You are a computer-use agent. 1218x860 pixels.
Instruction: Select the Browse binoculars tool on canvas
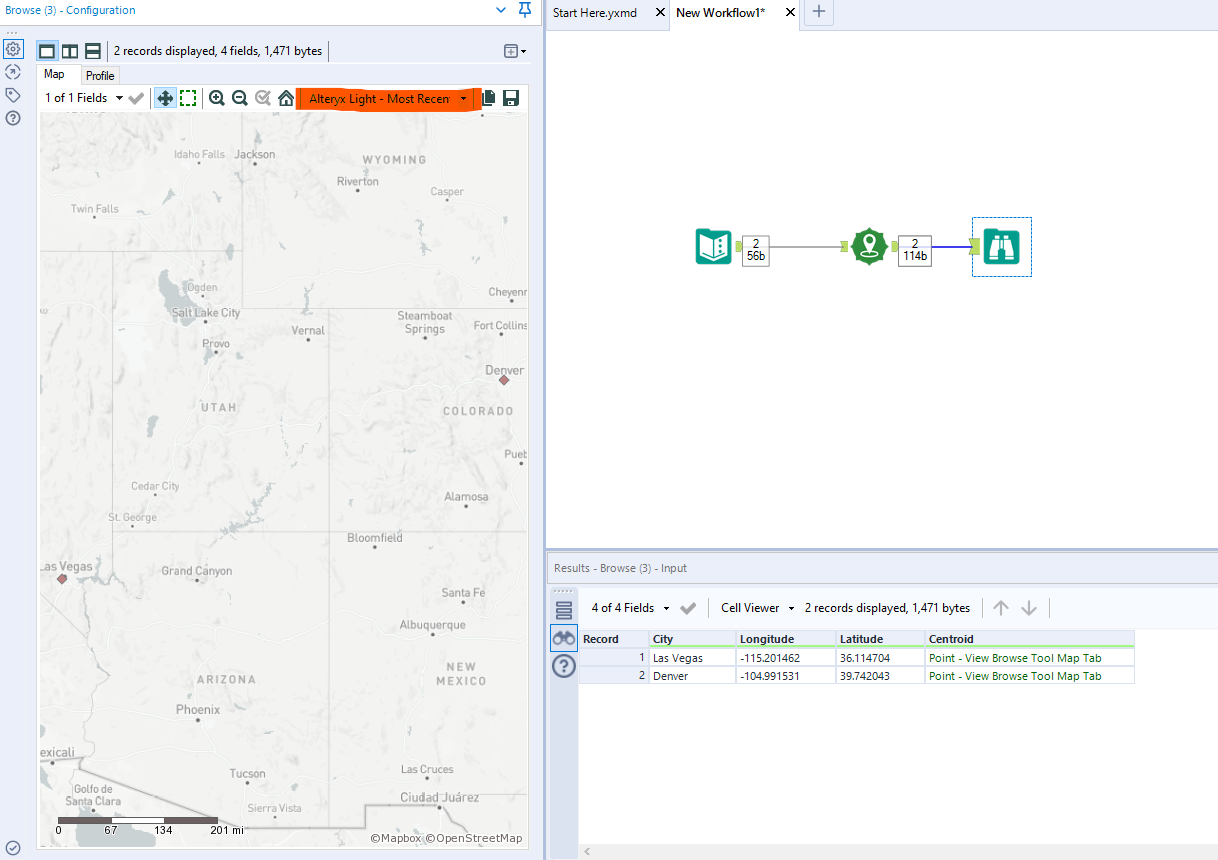tap(1001, 246)
